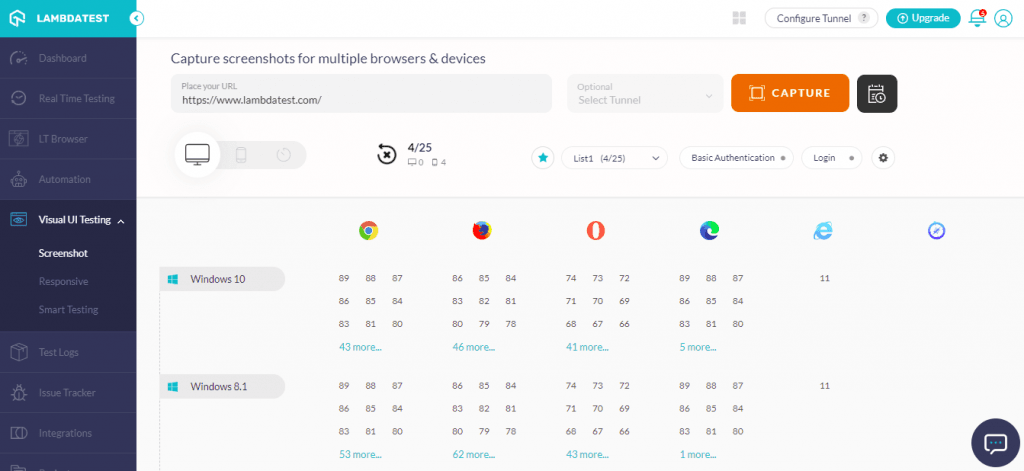Open the schedule screenshot calendar icon
The height and width of the screenshot is (471, 1024).
coord(877,93)
